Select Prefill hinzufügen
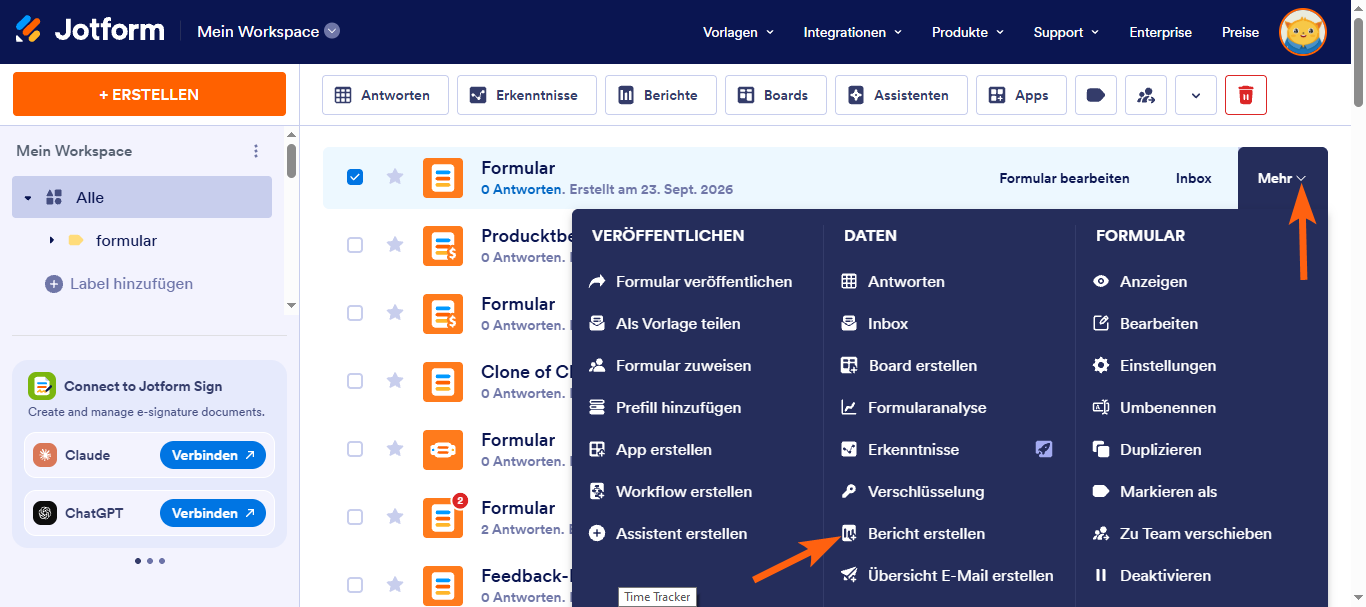The width and height of the screenshot is (1366, 607). click(666, 408)
